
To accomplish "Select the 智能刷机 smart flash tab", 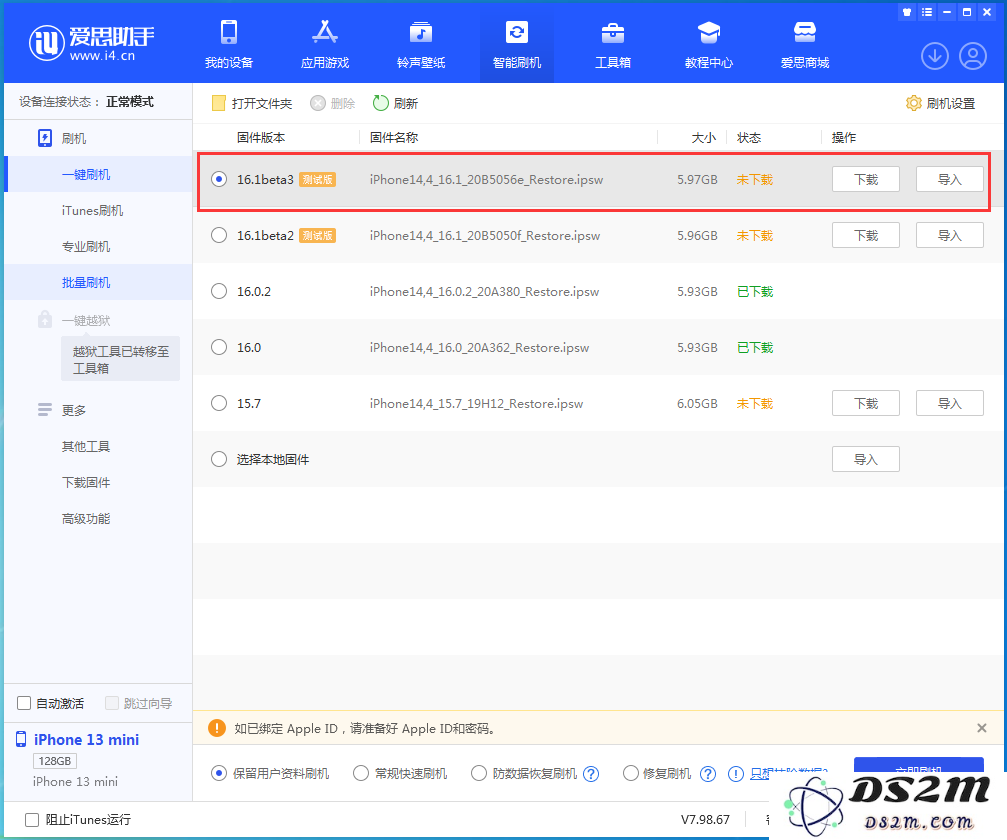I will click(x=516, y=44).
